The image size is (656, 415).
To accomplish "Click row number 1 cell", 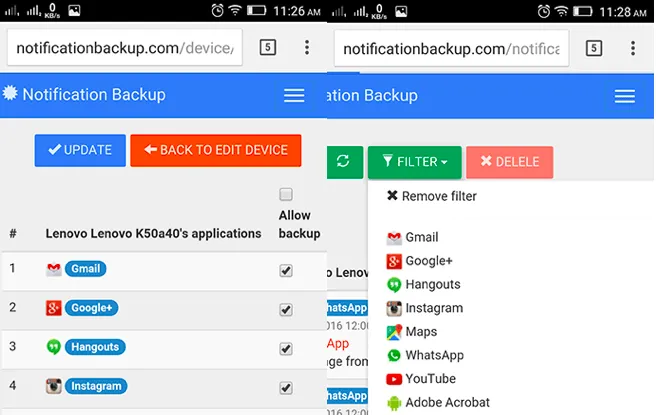I will point(13,268).
